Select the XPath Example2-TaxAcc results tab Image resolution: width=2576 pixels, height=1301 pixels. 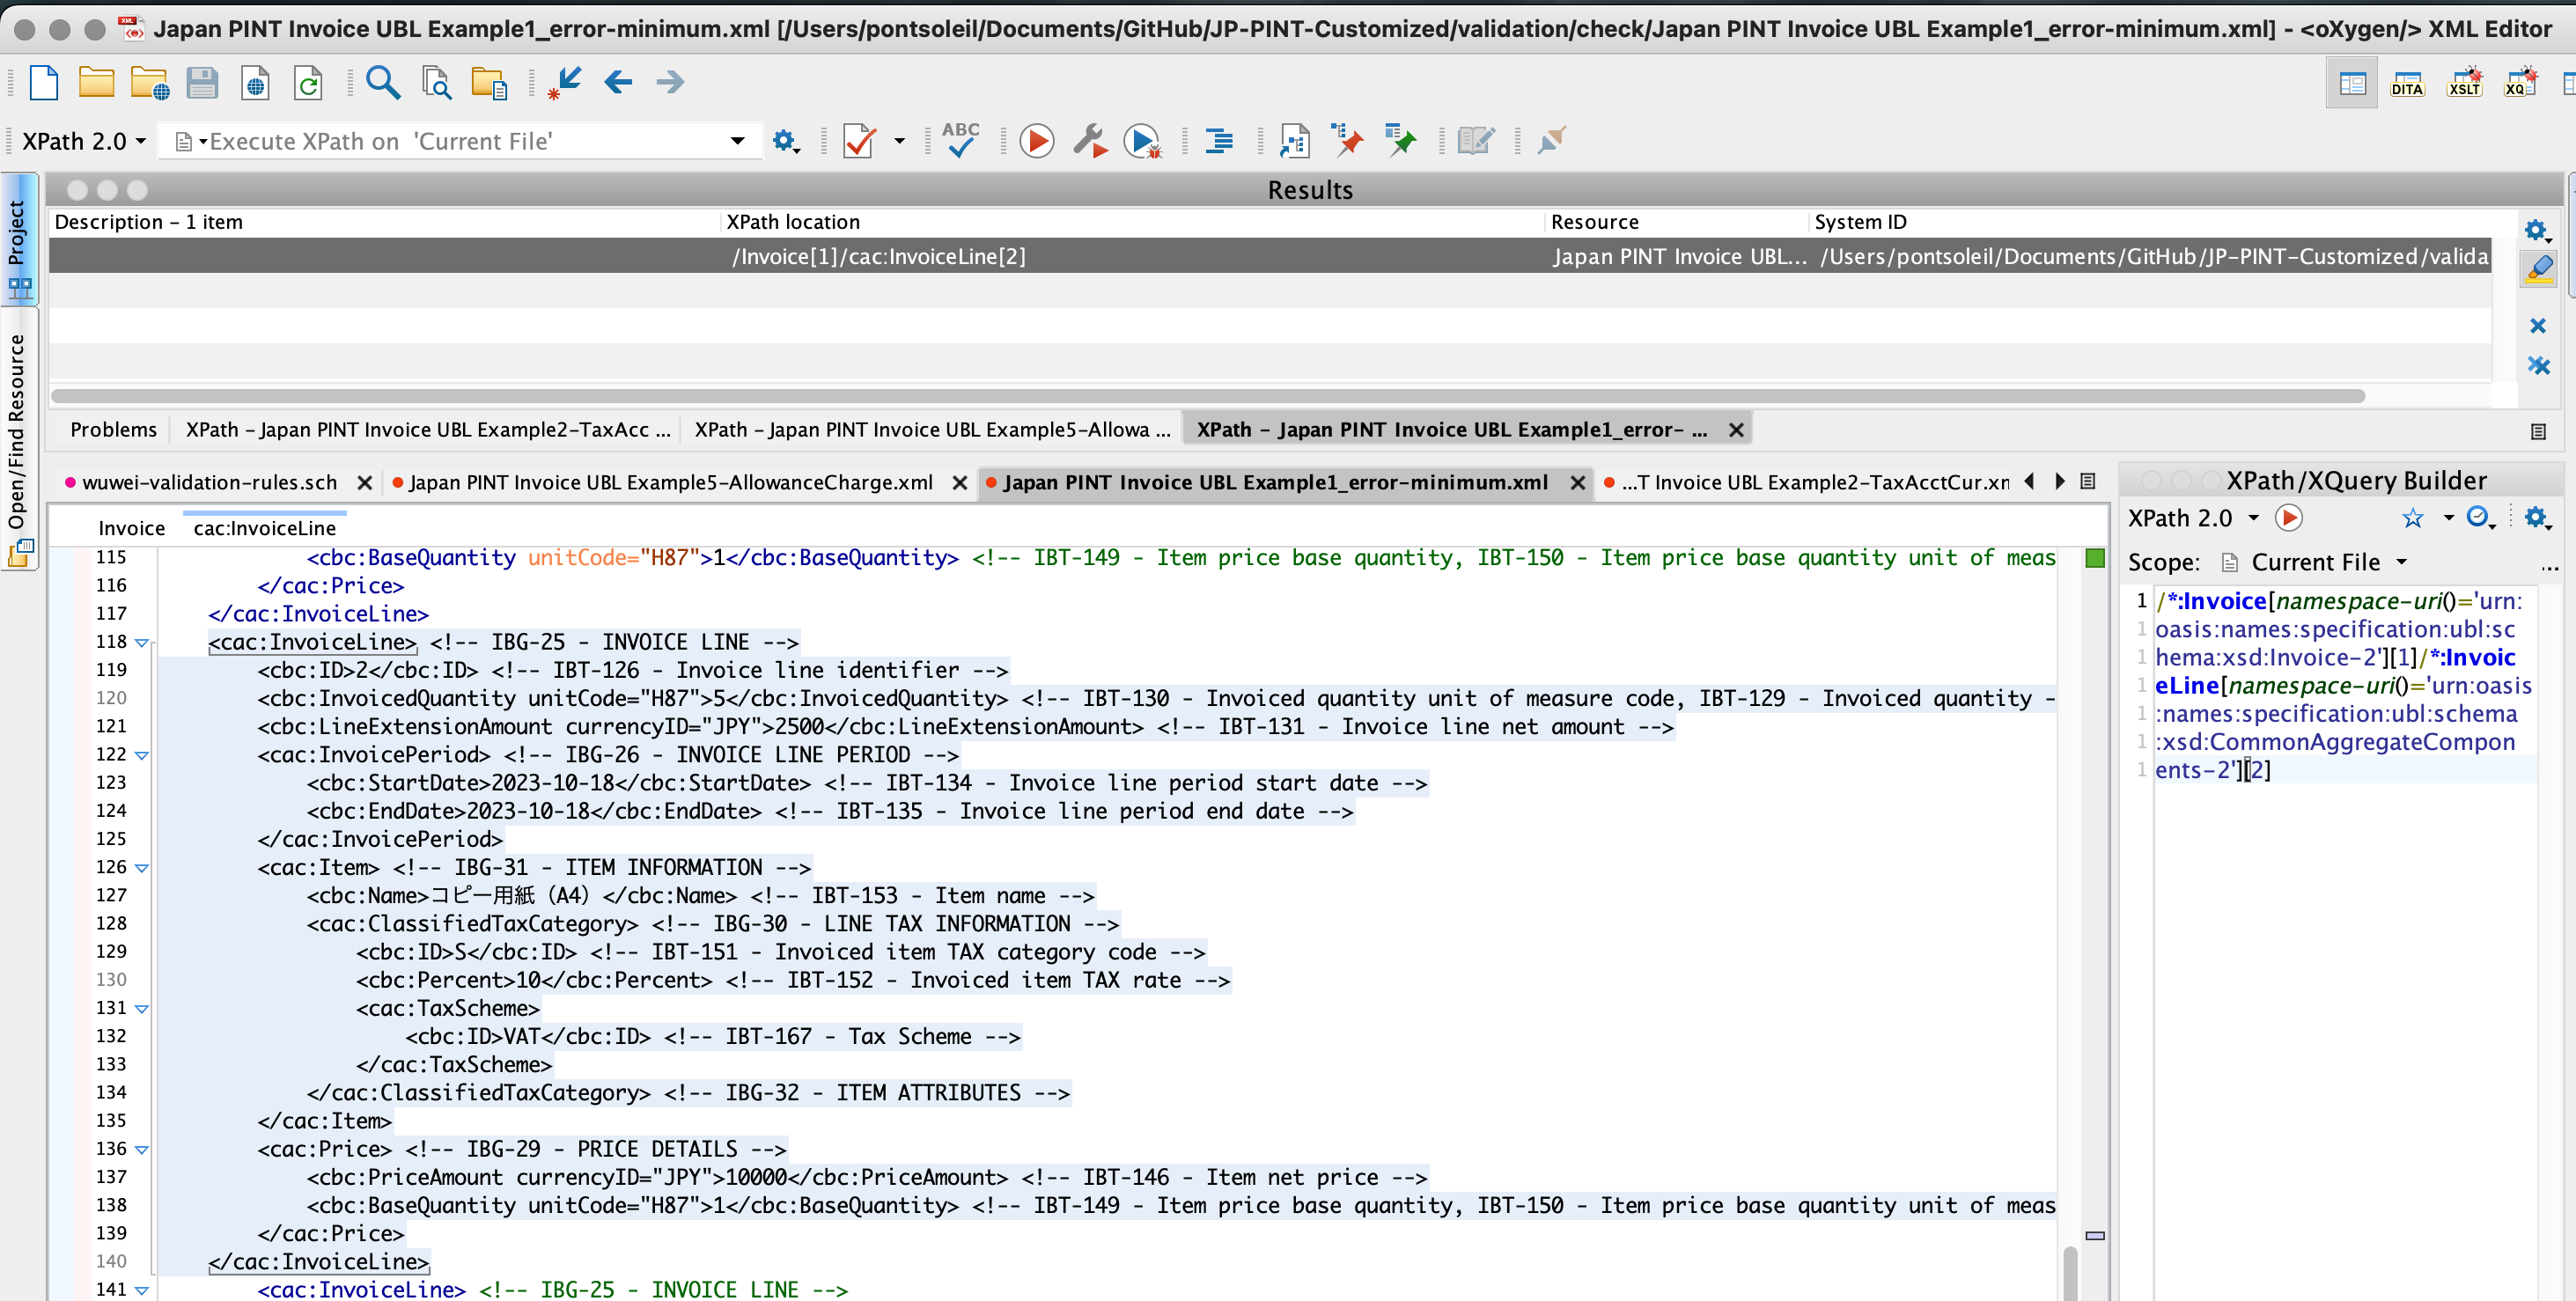coord(427,430)
